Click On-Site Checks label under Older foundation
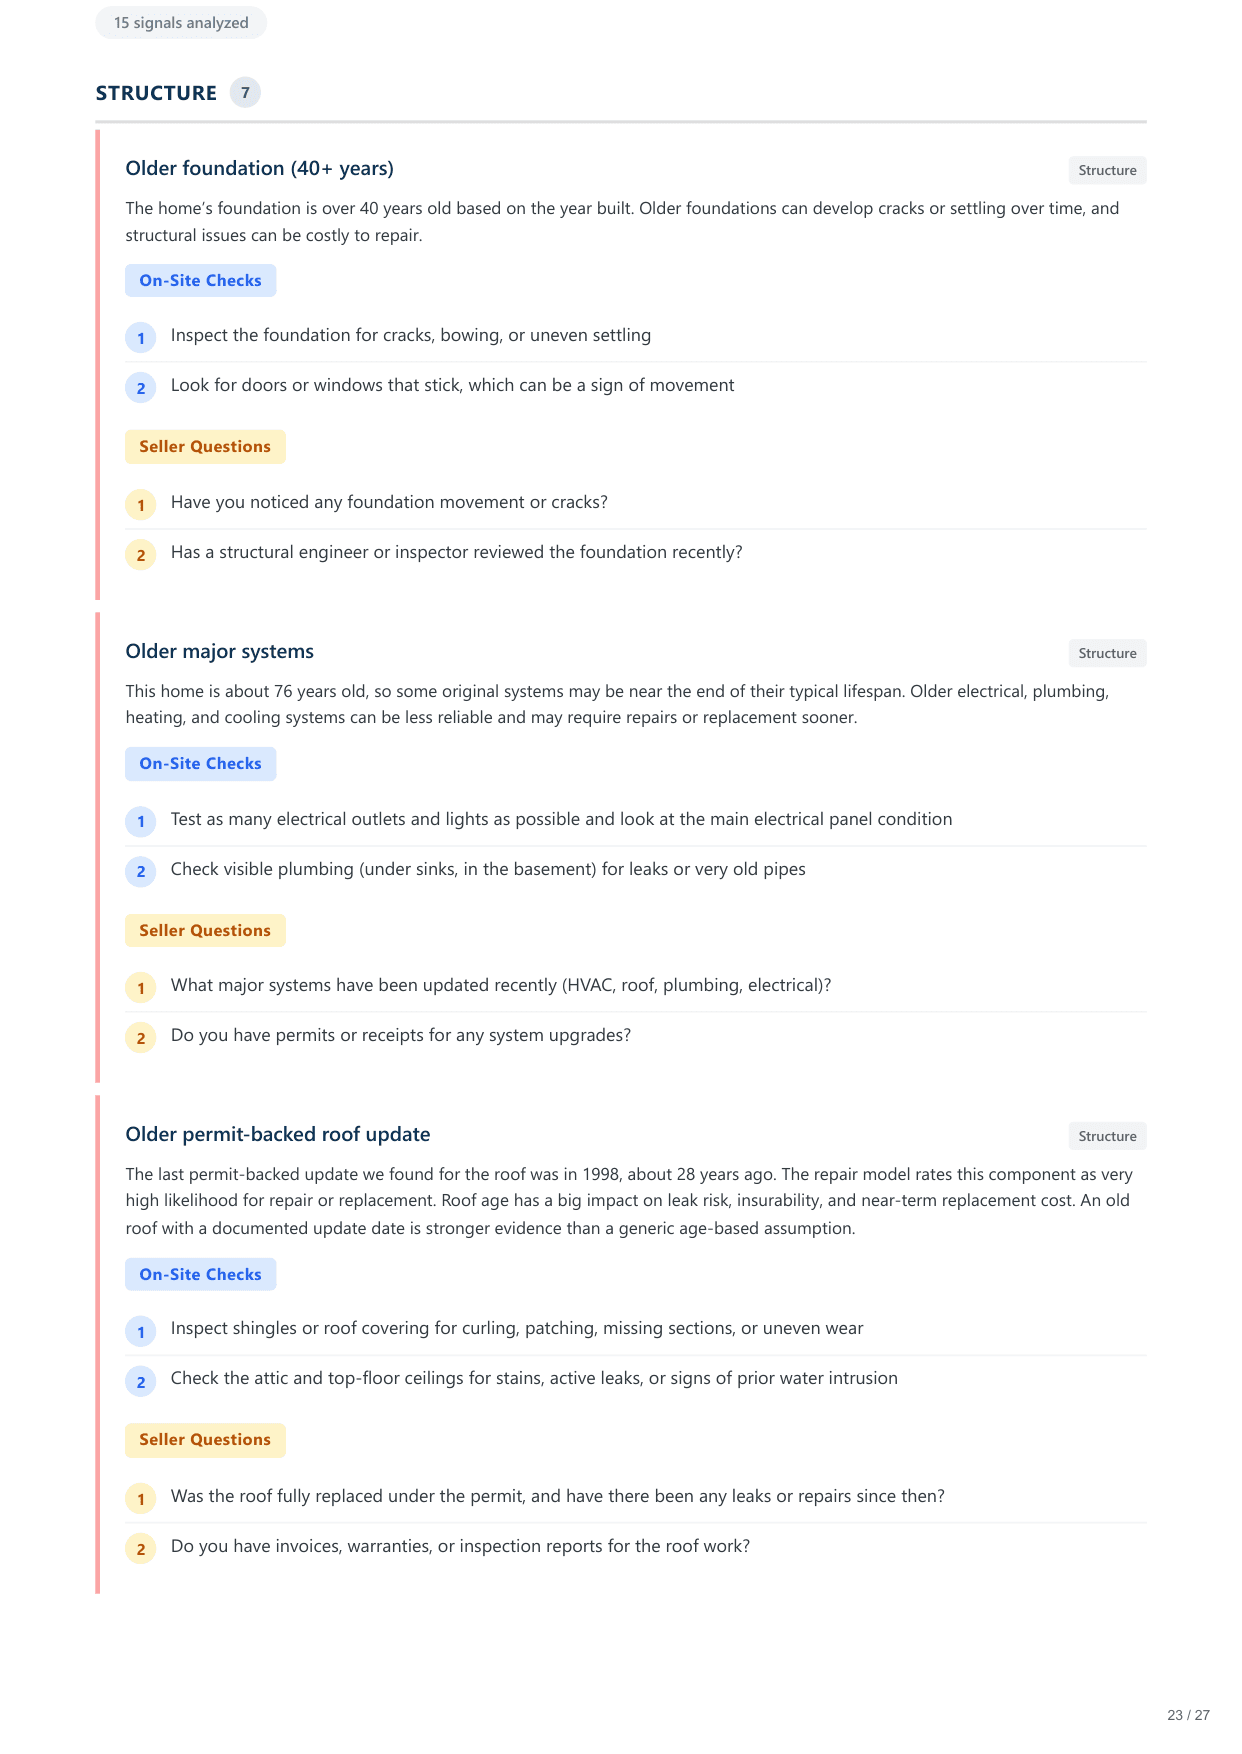This screenshot has width=1242, height=1754. coord(200,281)
